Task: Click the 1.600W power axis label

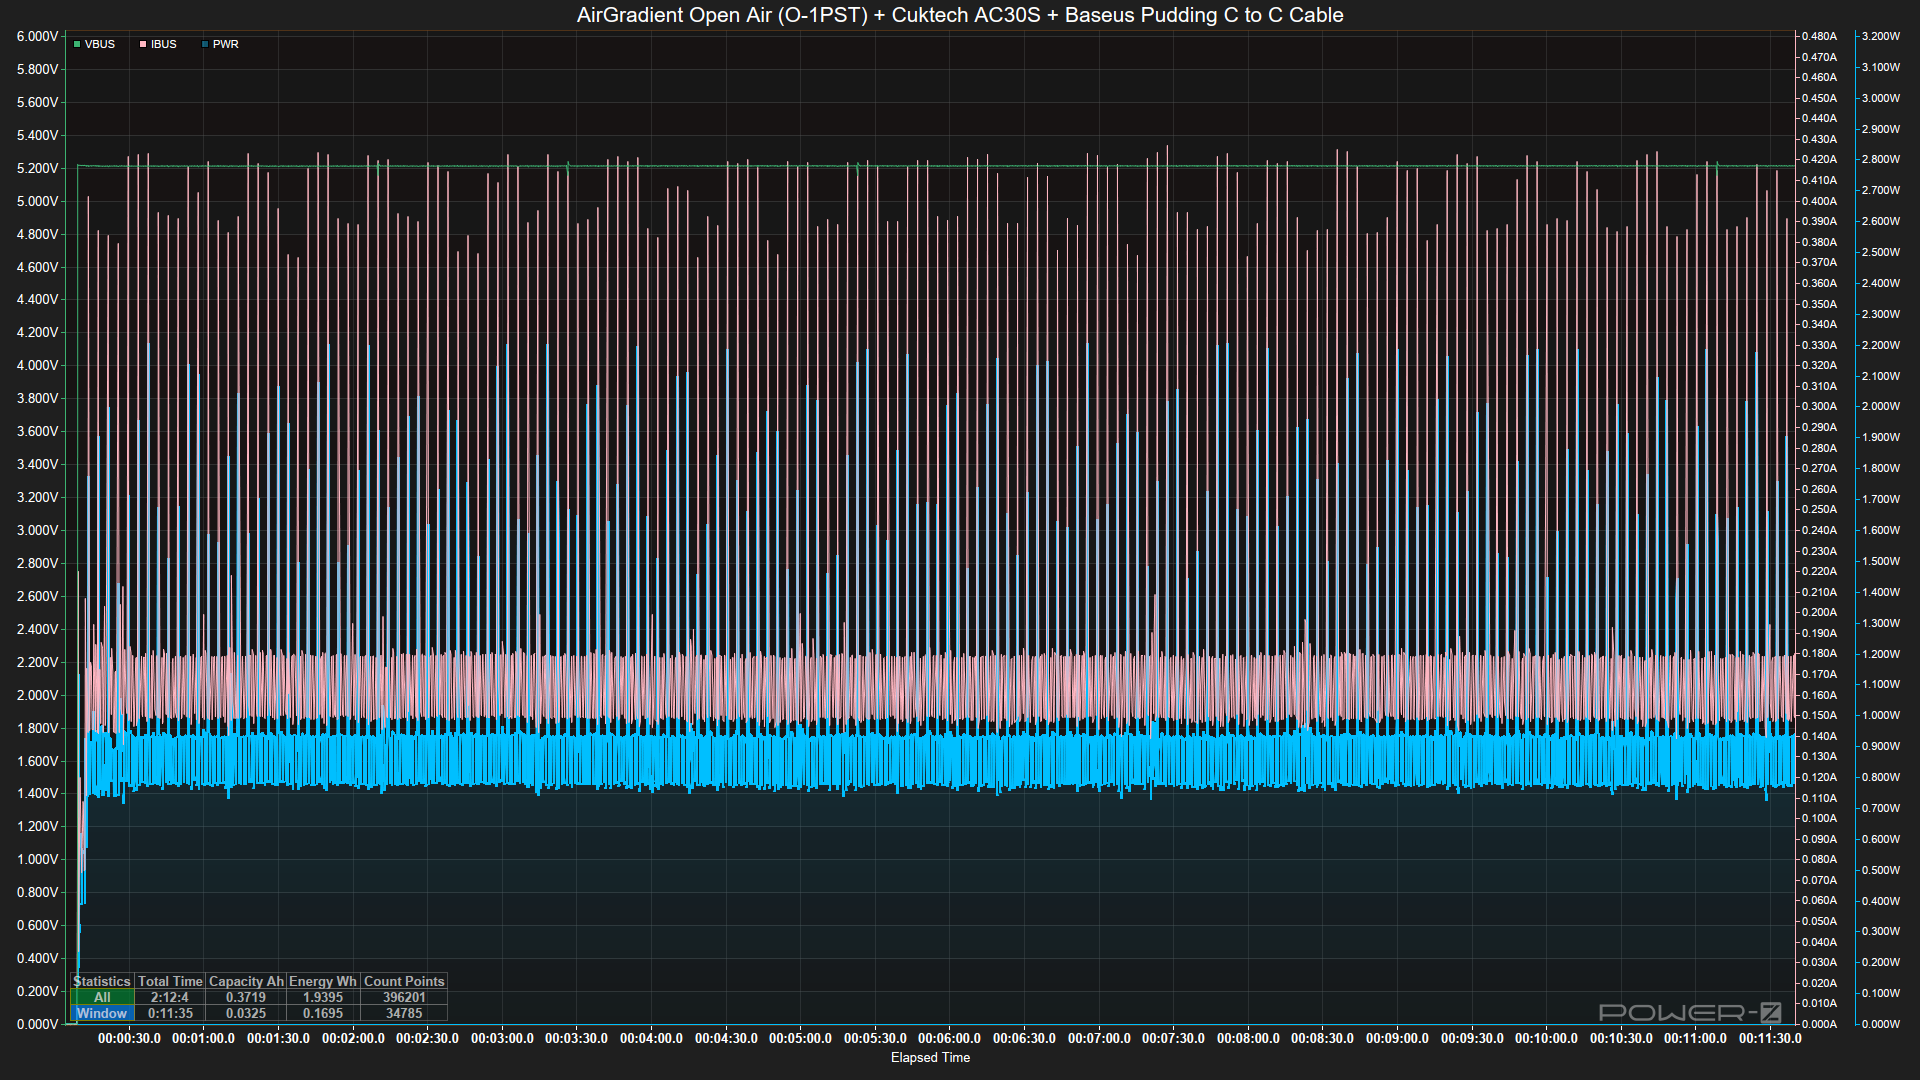Action: point(1881,530)
